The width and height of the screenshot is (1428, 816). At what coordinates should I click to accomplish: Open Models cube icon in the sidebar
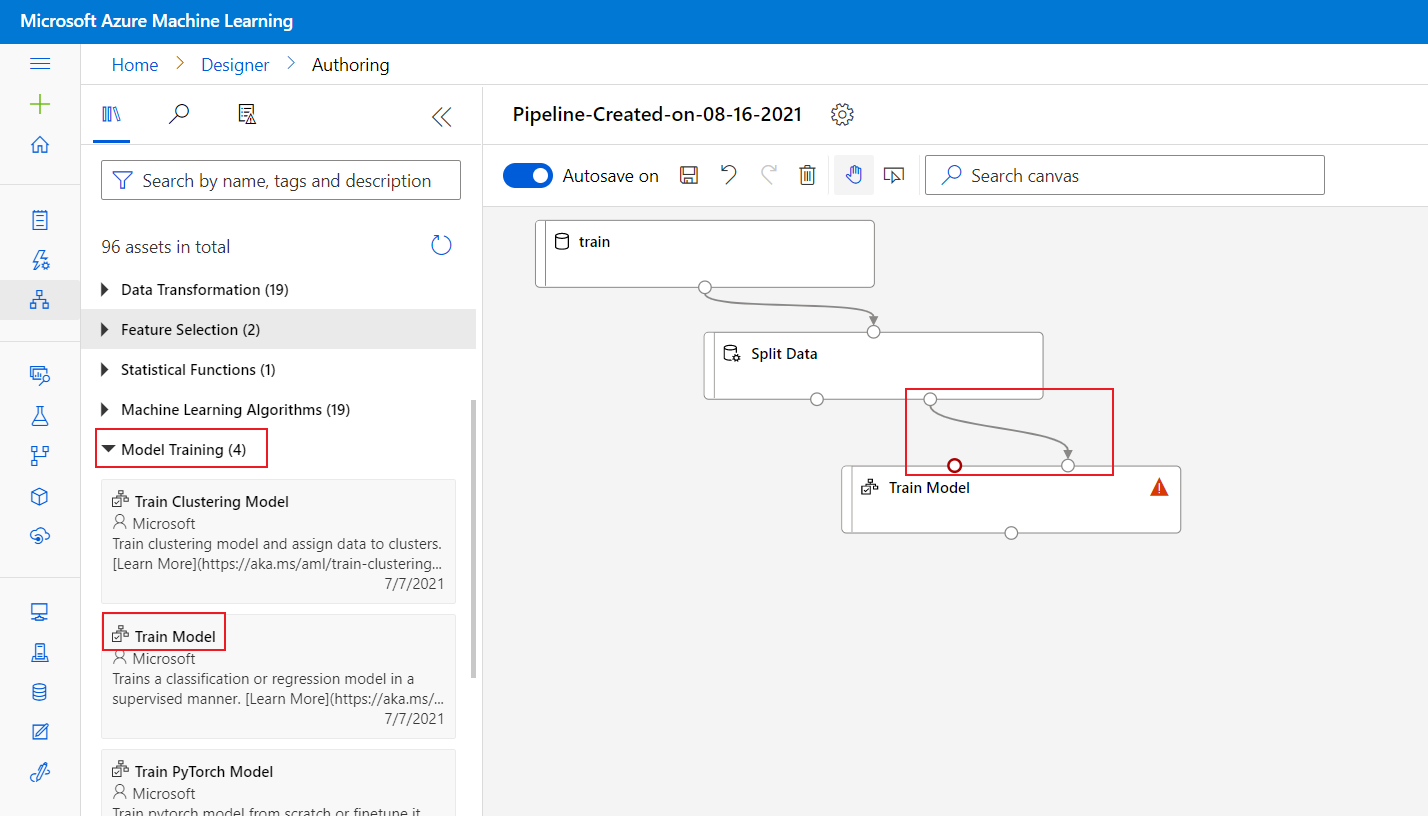40,496
